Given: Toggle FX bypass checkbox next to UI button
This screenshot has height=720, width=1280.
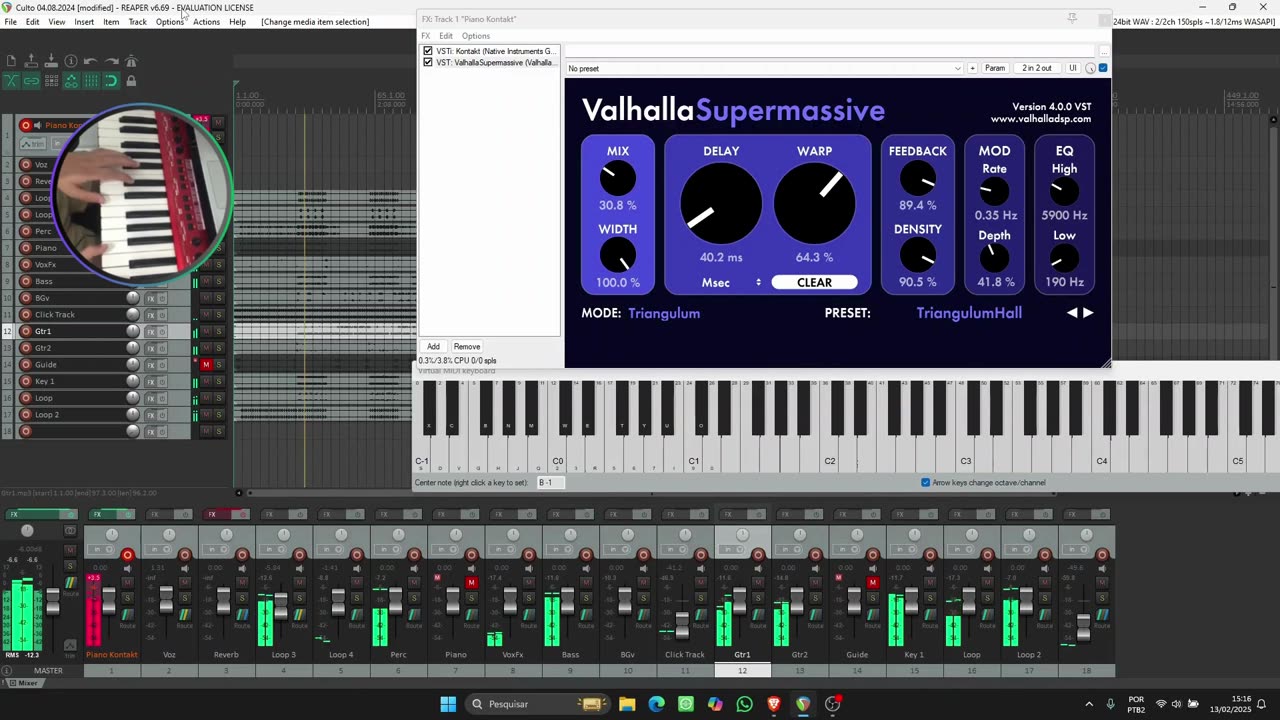Looking at the screenshot, I should [x=1103, y=68].
